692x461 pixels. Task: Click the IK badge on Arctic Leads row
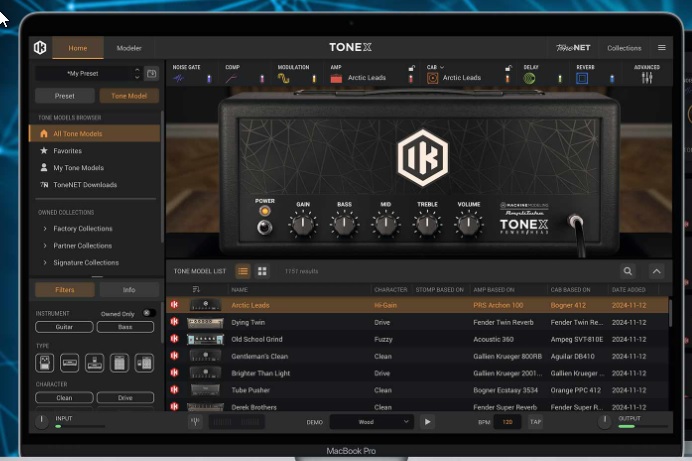[x=175, y=305]
